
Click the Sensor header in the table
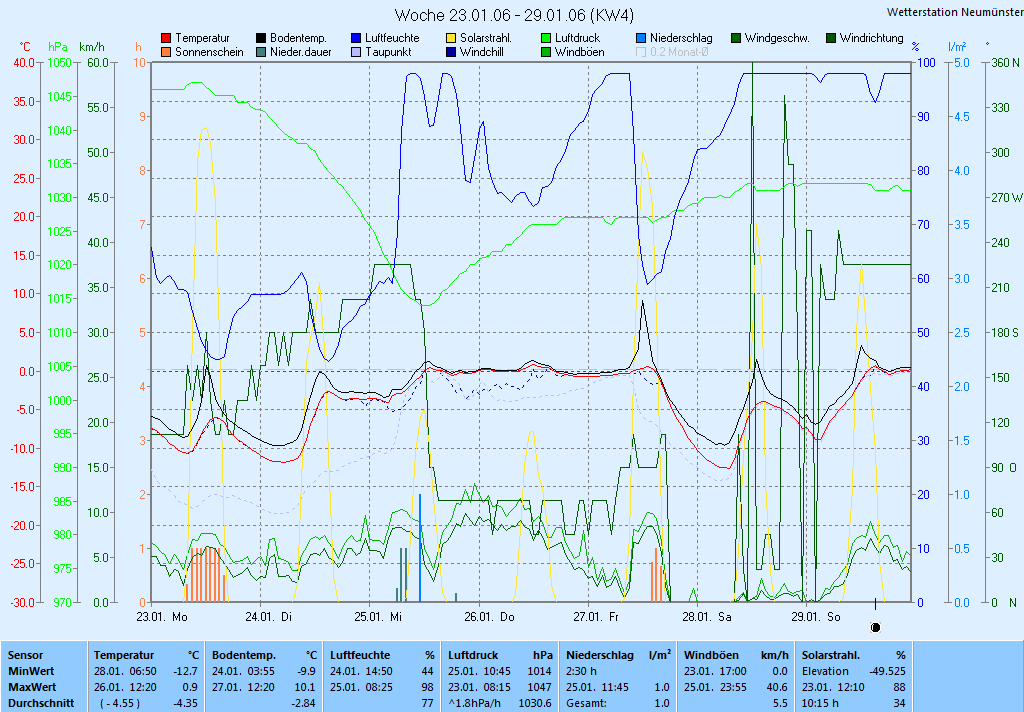(25, 655)
